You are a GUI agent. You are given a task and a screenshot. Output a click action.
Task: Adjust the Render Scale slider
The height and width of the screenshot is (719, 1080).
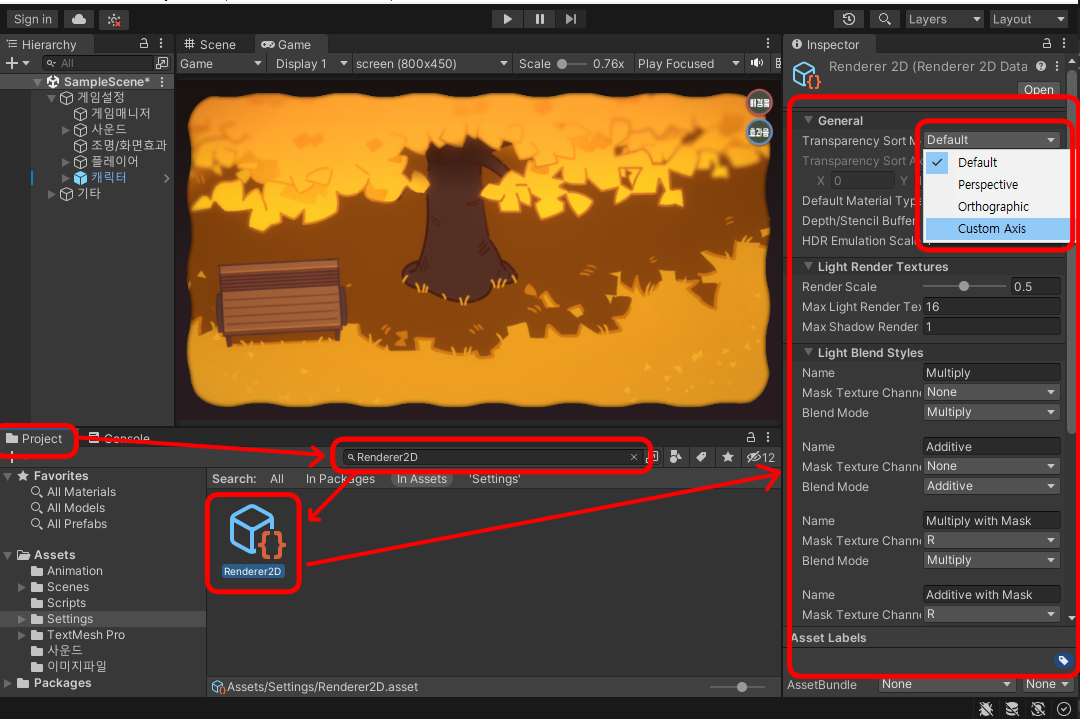[964, 286]
